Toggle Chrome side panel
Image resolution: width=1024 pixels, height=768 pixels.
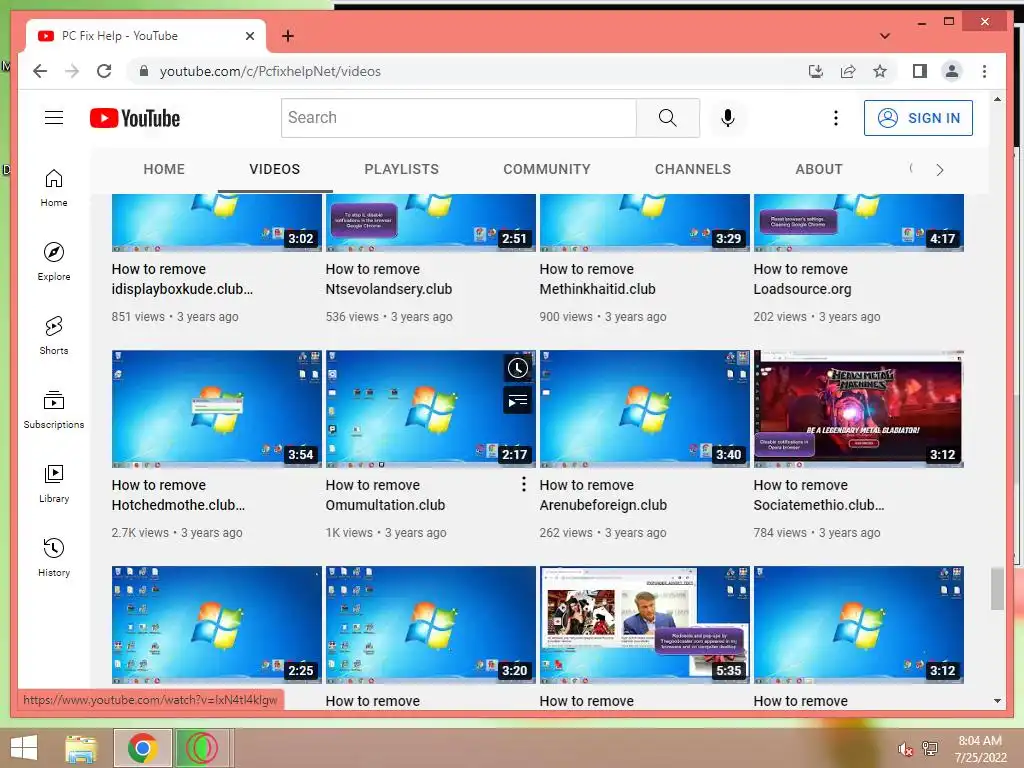point(920,71)
